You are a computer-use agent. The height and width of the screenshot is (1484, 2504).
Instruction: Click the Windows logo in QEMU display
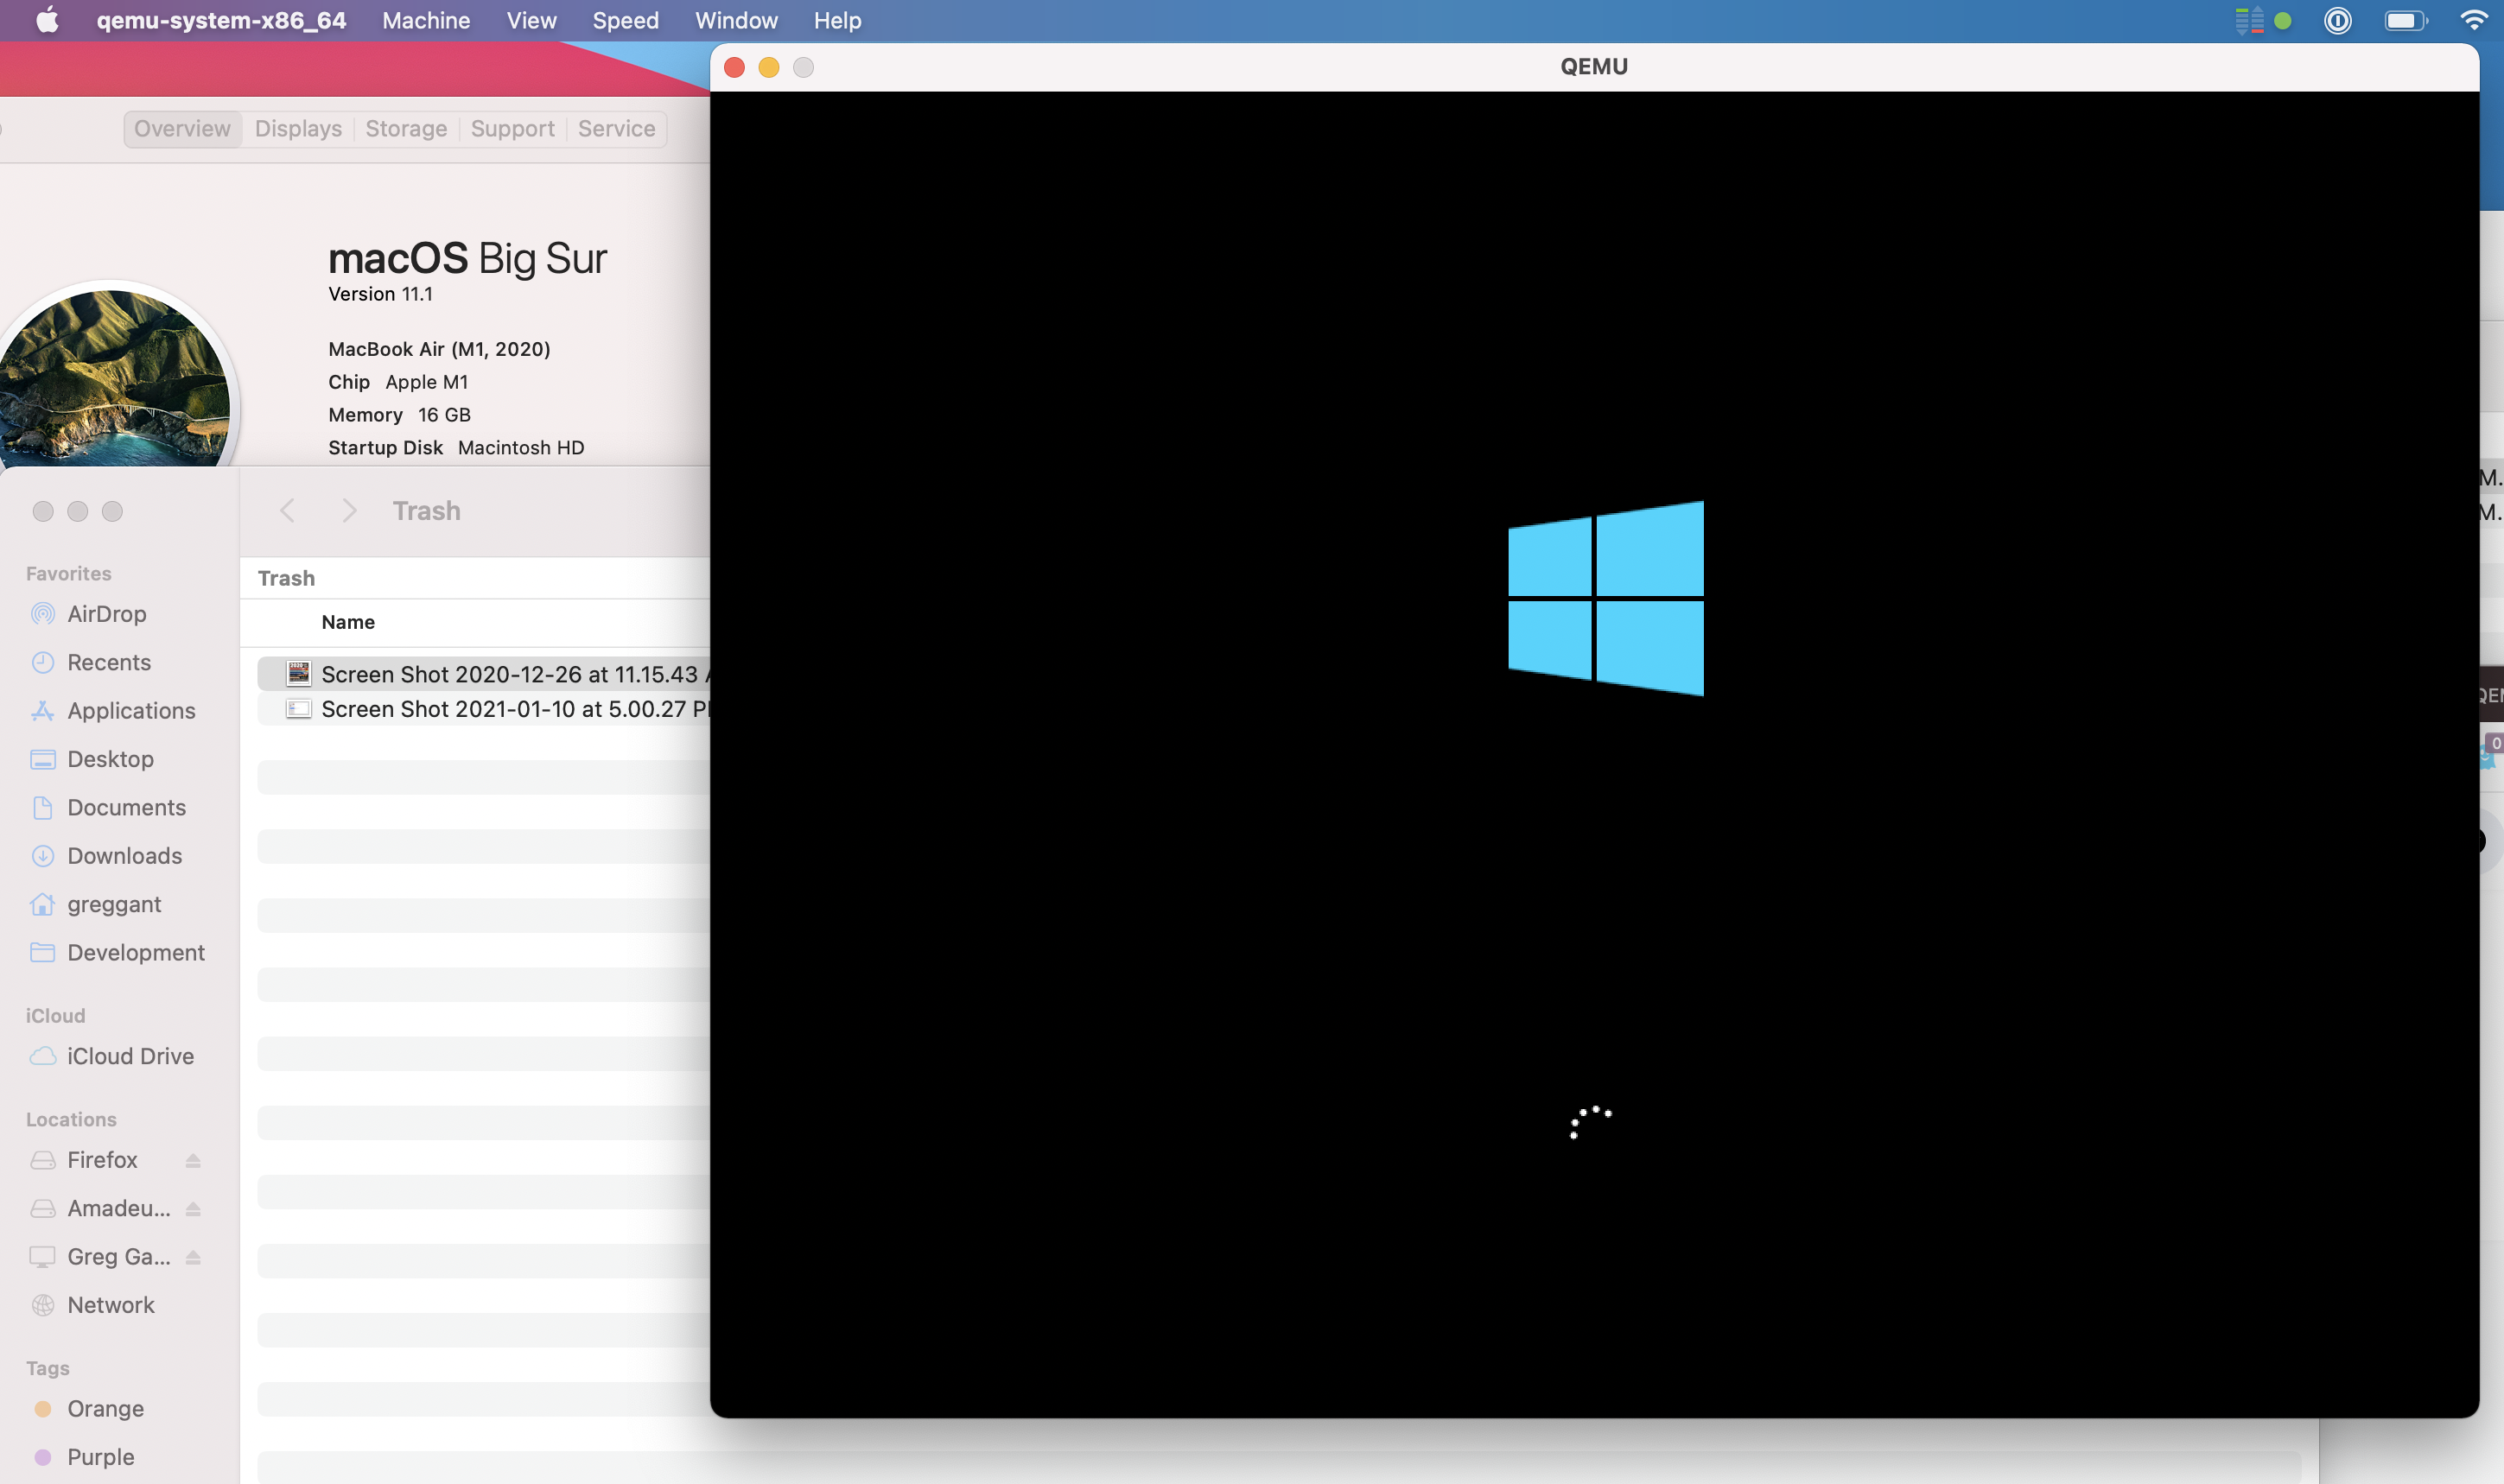(1606, 598)
